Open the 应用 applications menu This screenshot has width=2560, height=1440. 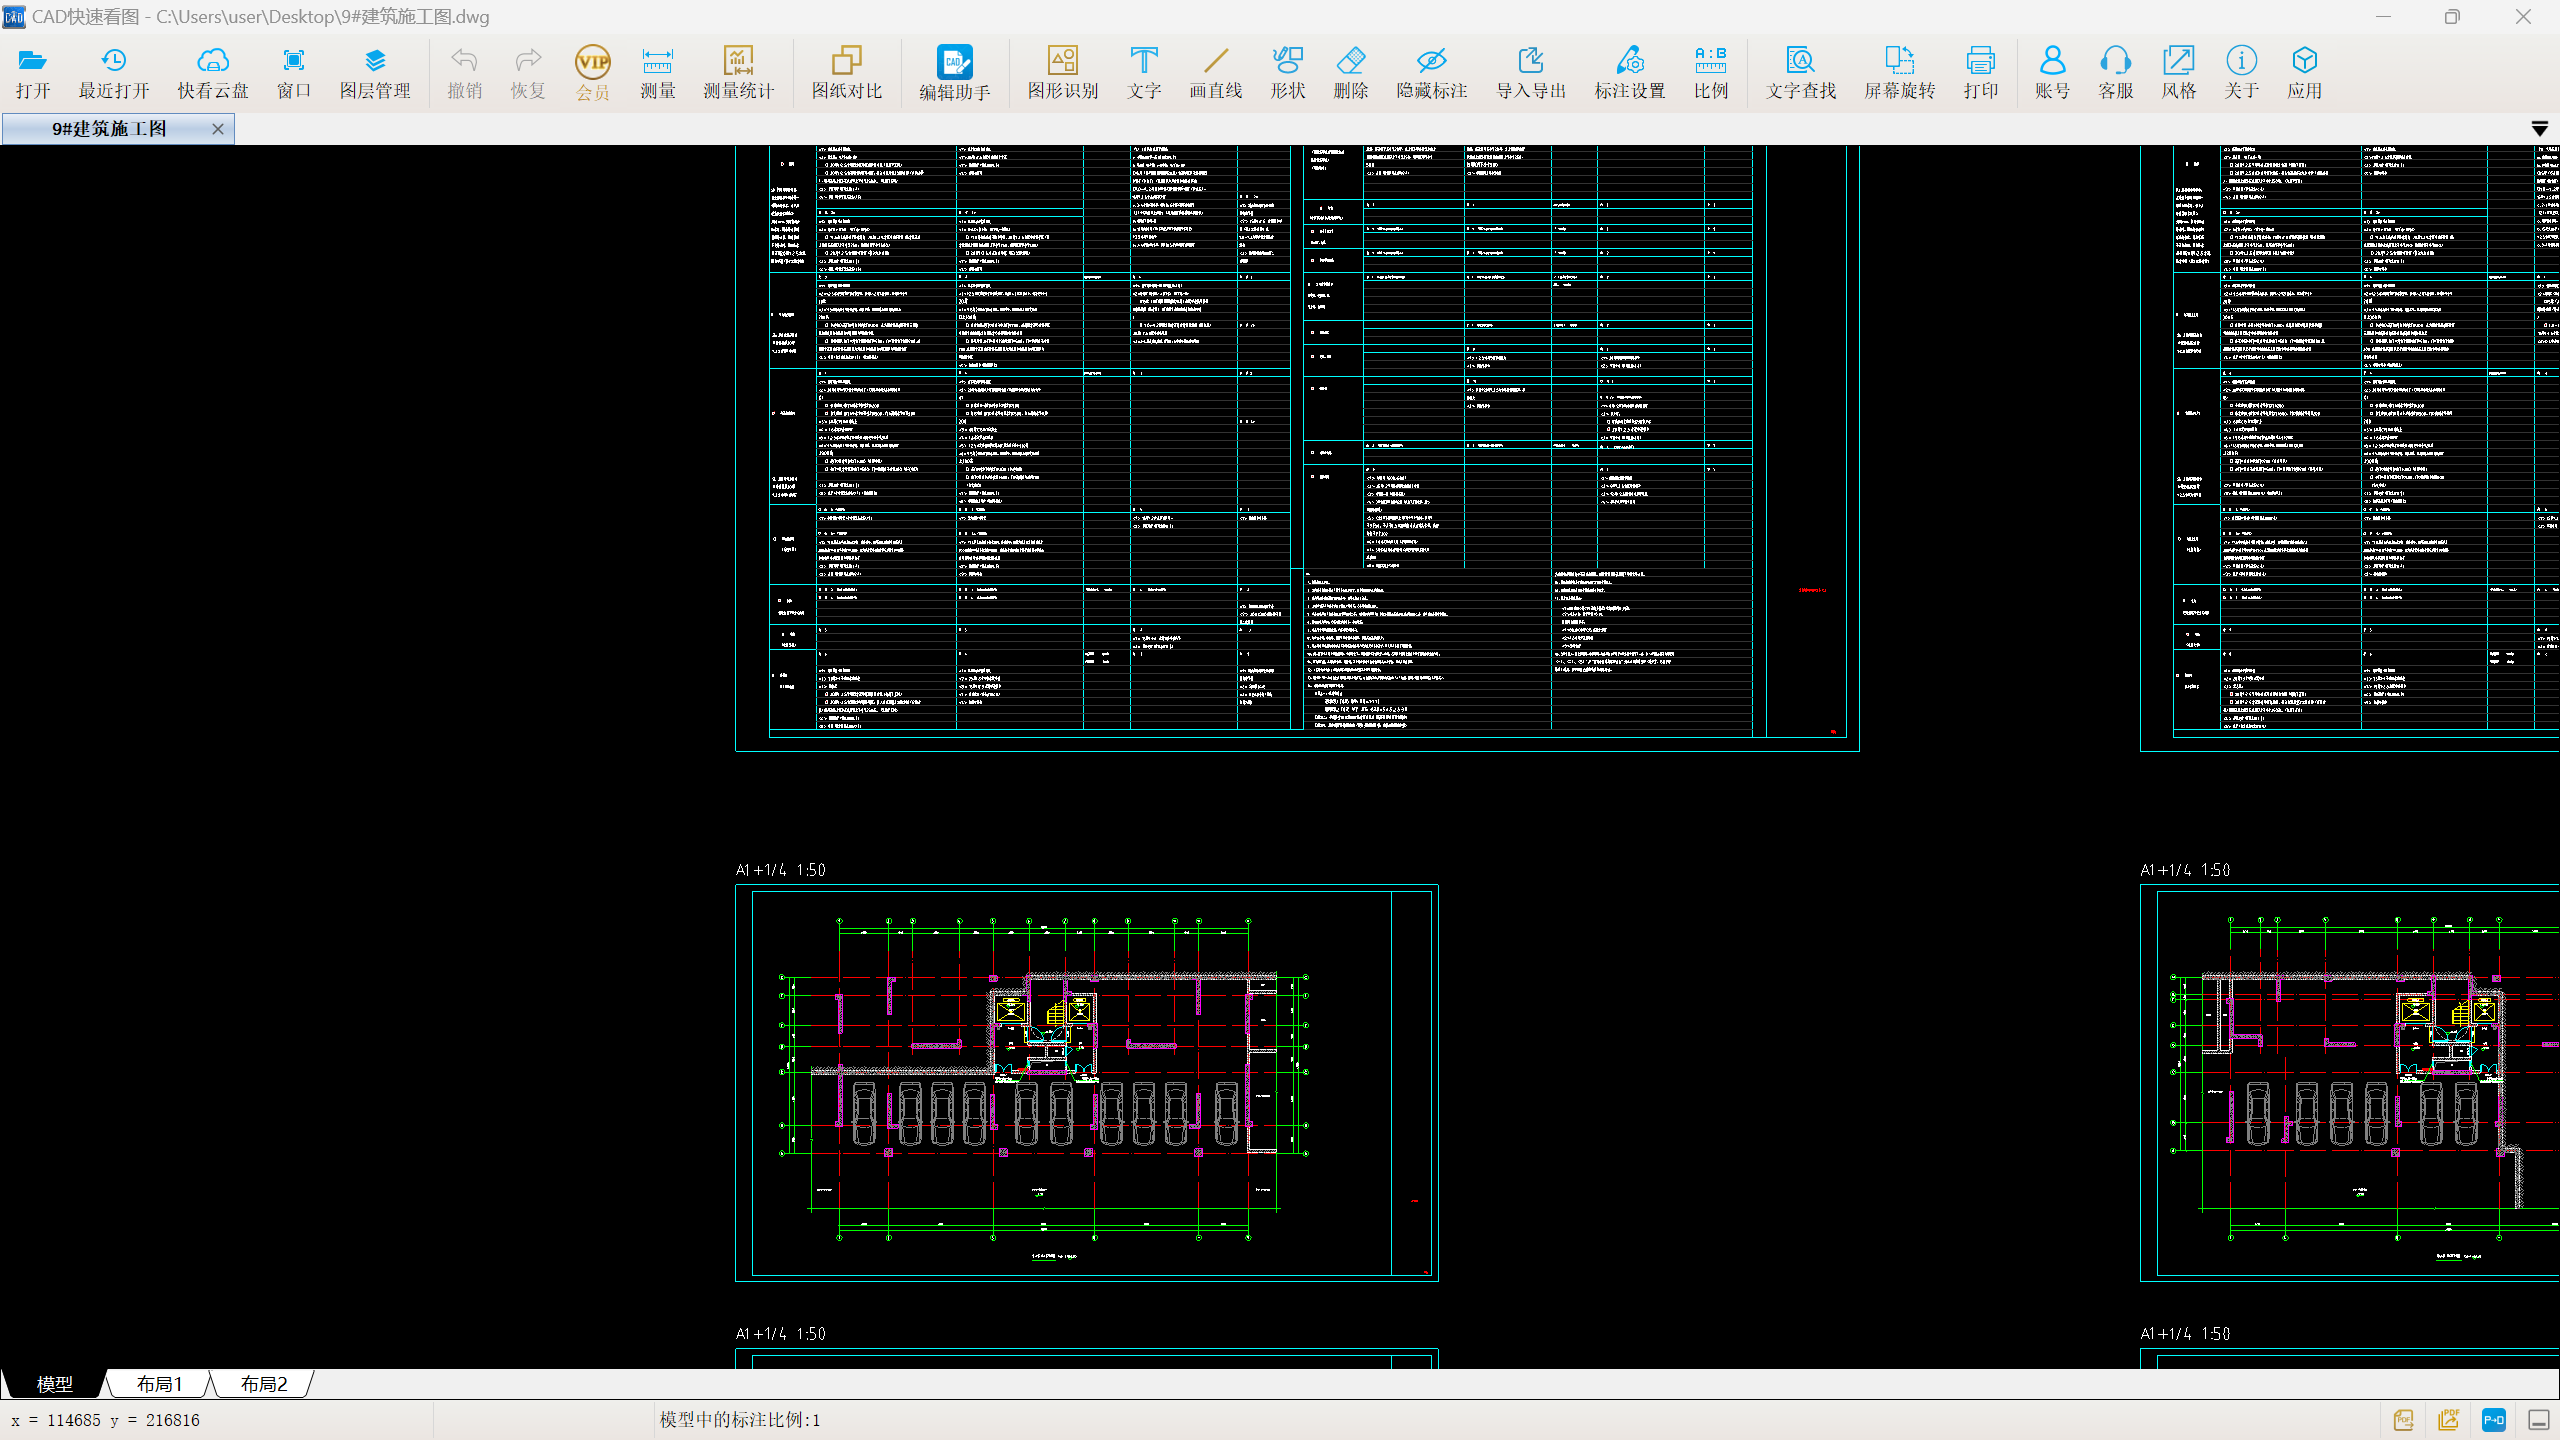click(2305, 72)
